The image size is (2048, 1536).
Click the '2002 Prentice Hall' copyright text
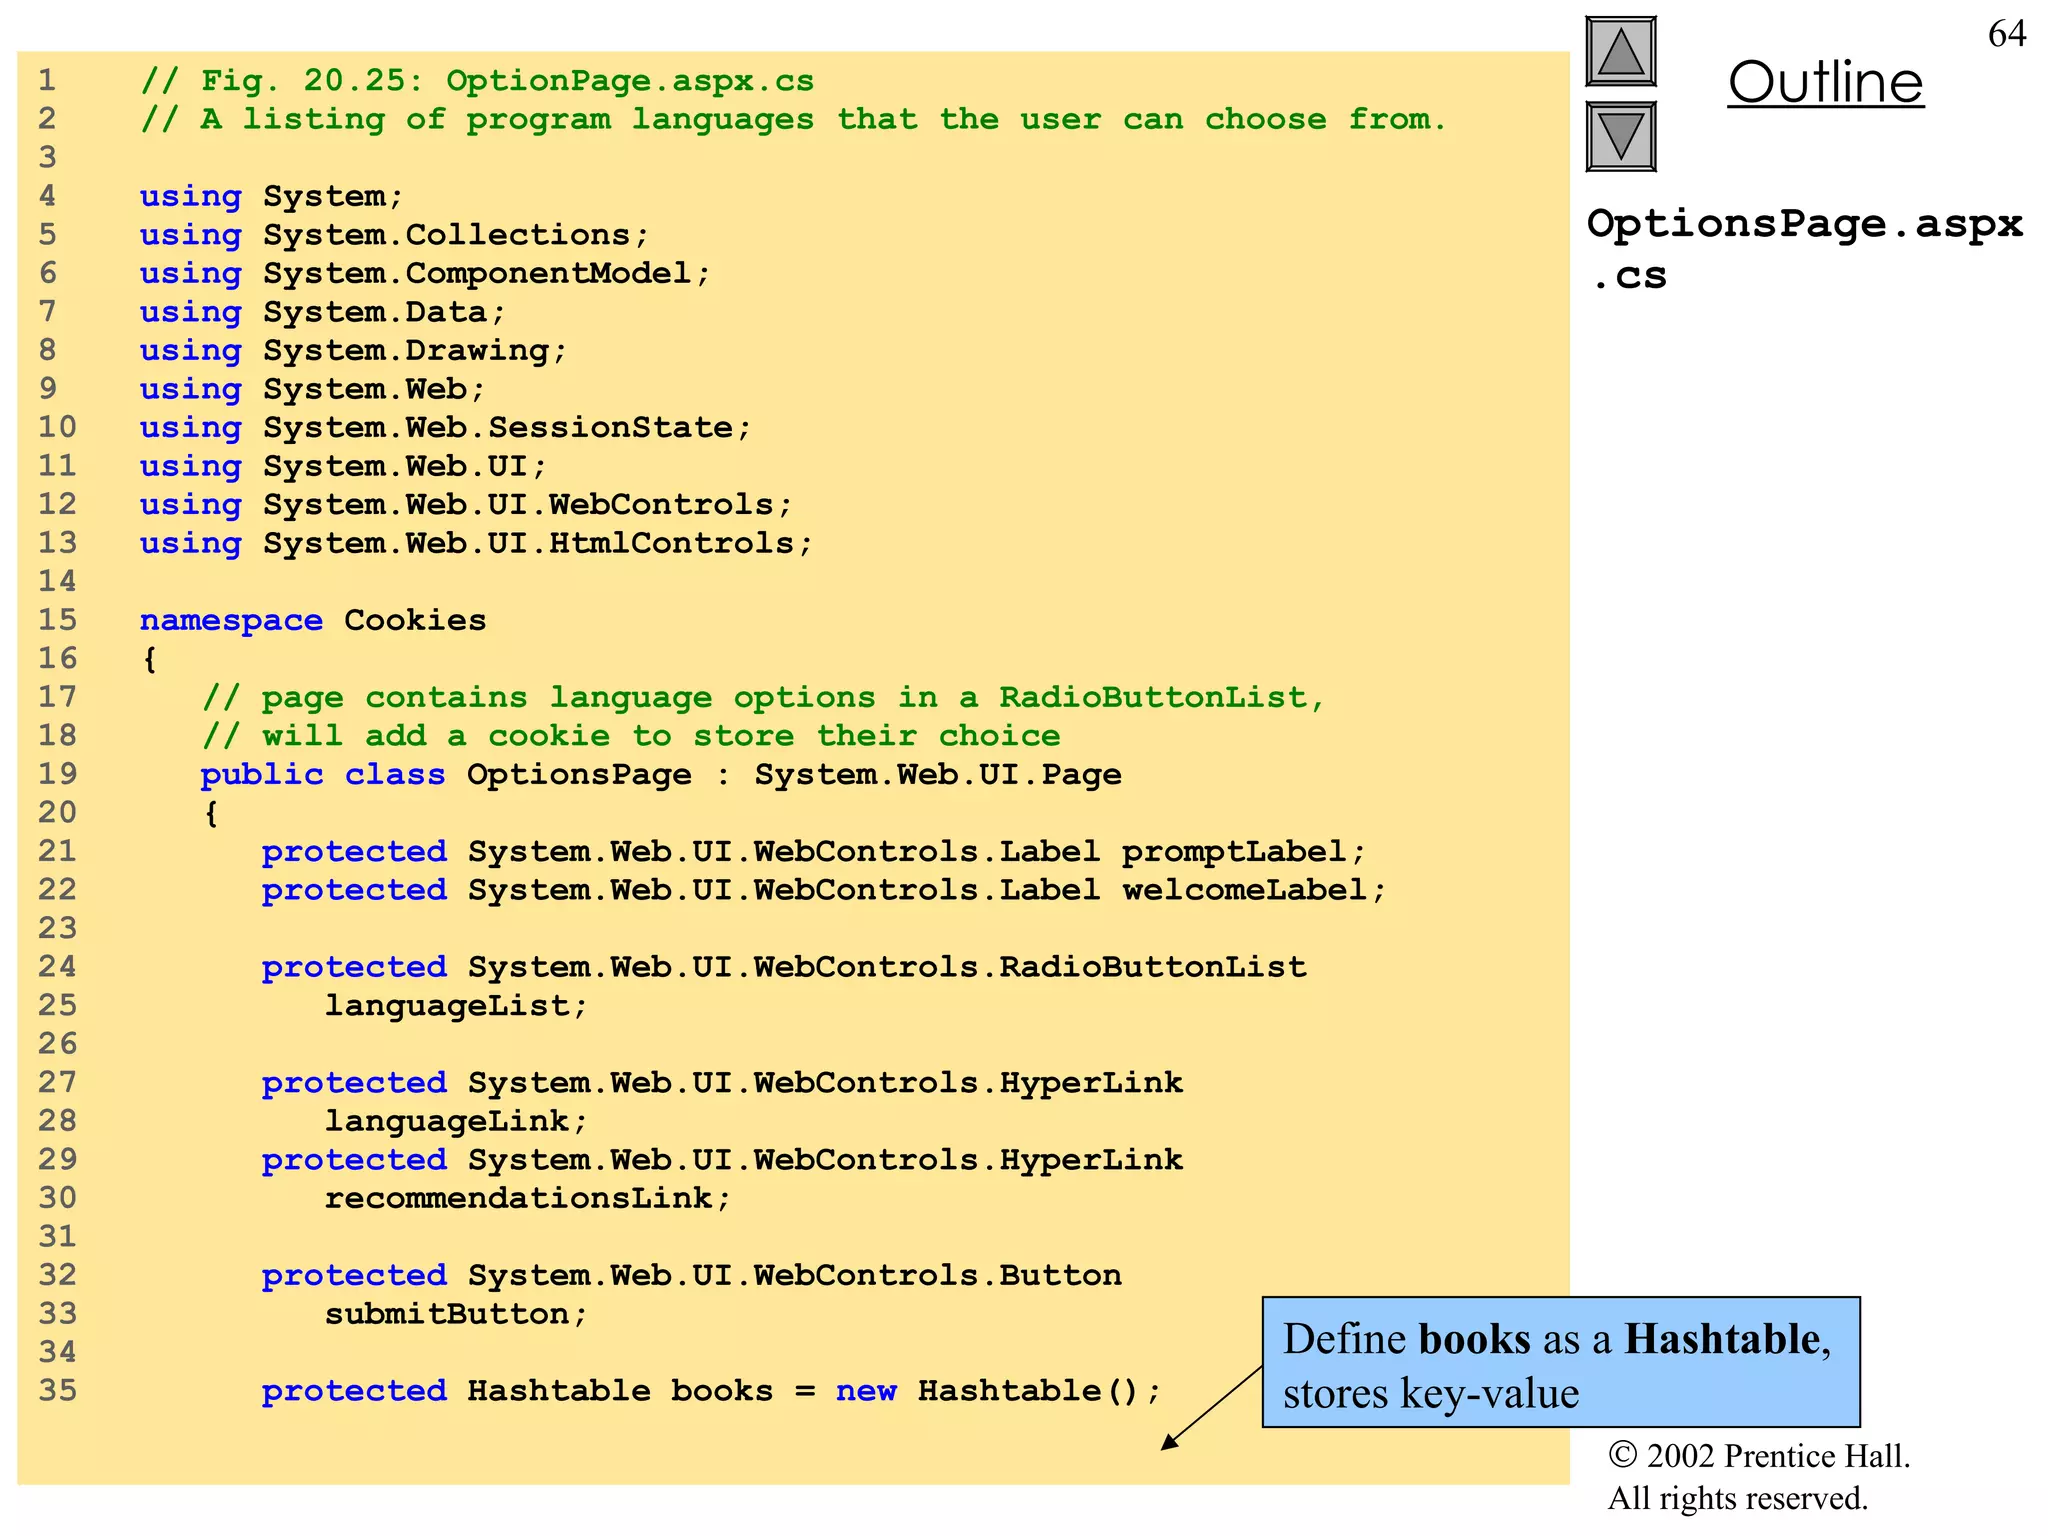[1759, 1456]
